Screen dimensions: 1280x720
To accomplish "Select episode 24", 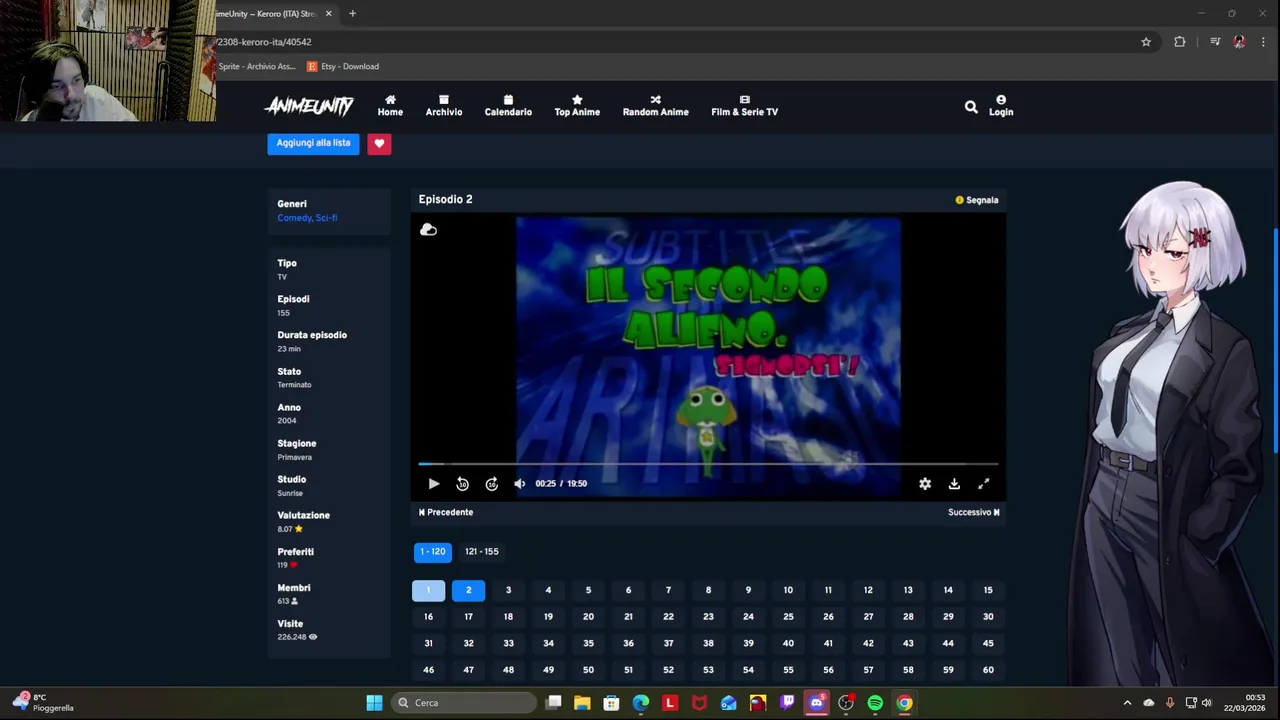I will [x=748, y=617].
